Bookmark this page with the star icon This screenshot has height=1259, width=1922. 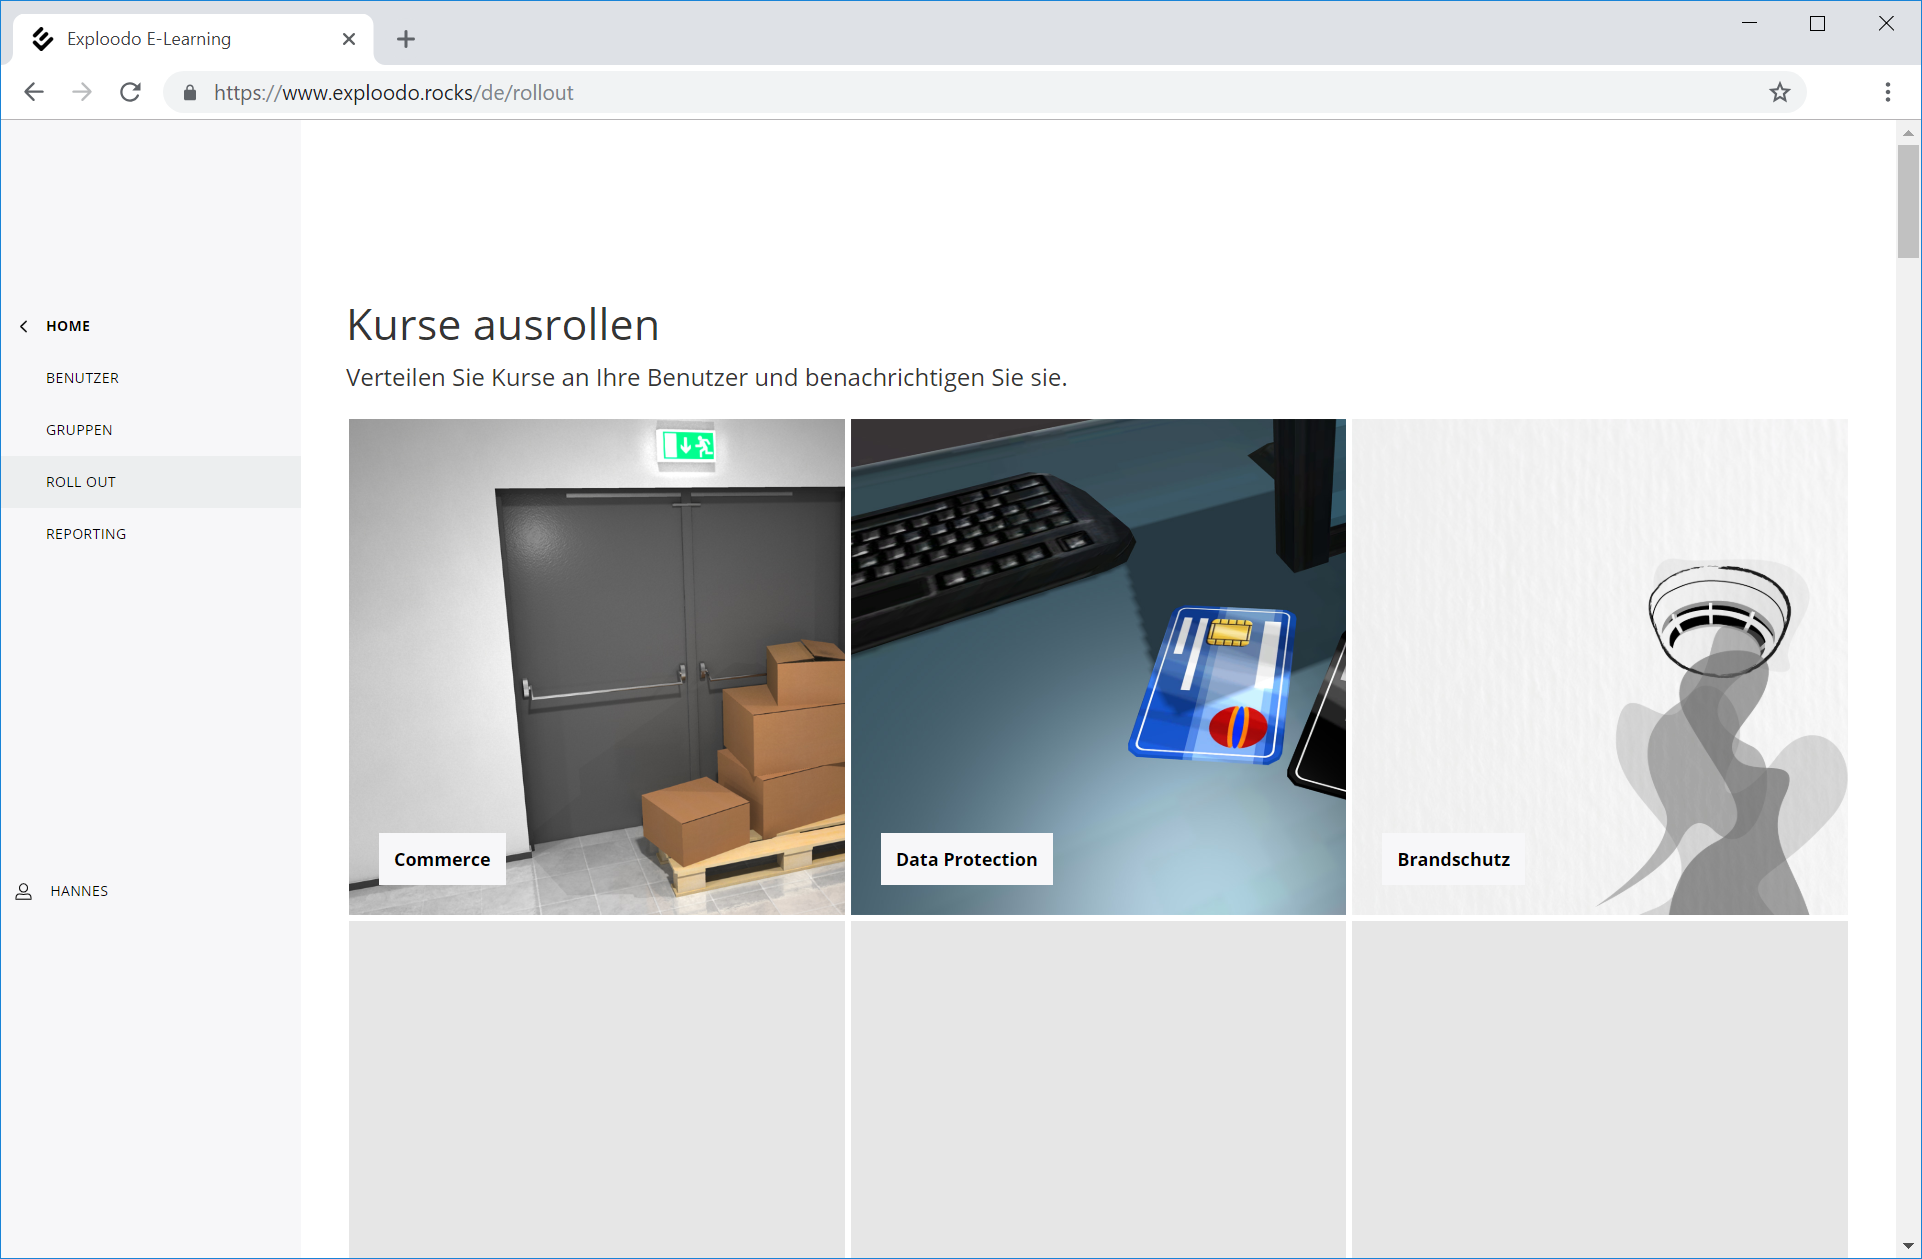1779,92
